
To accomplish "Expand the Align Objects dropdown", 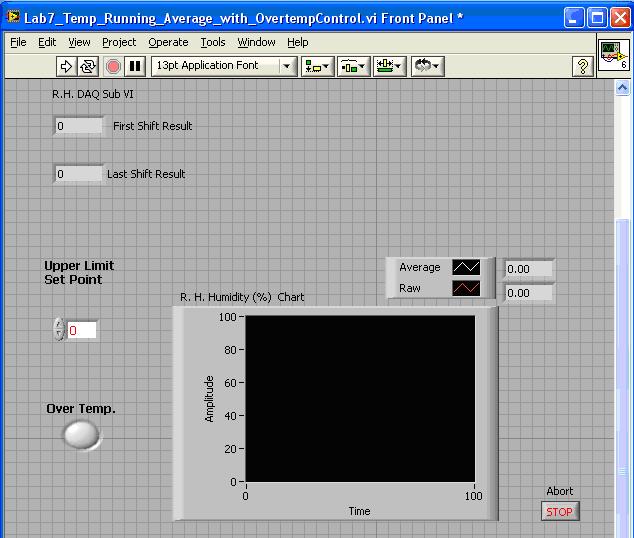I will click(319, 66).
